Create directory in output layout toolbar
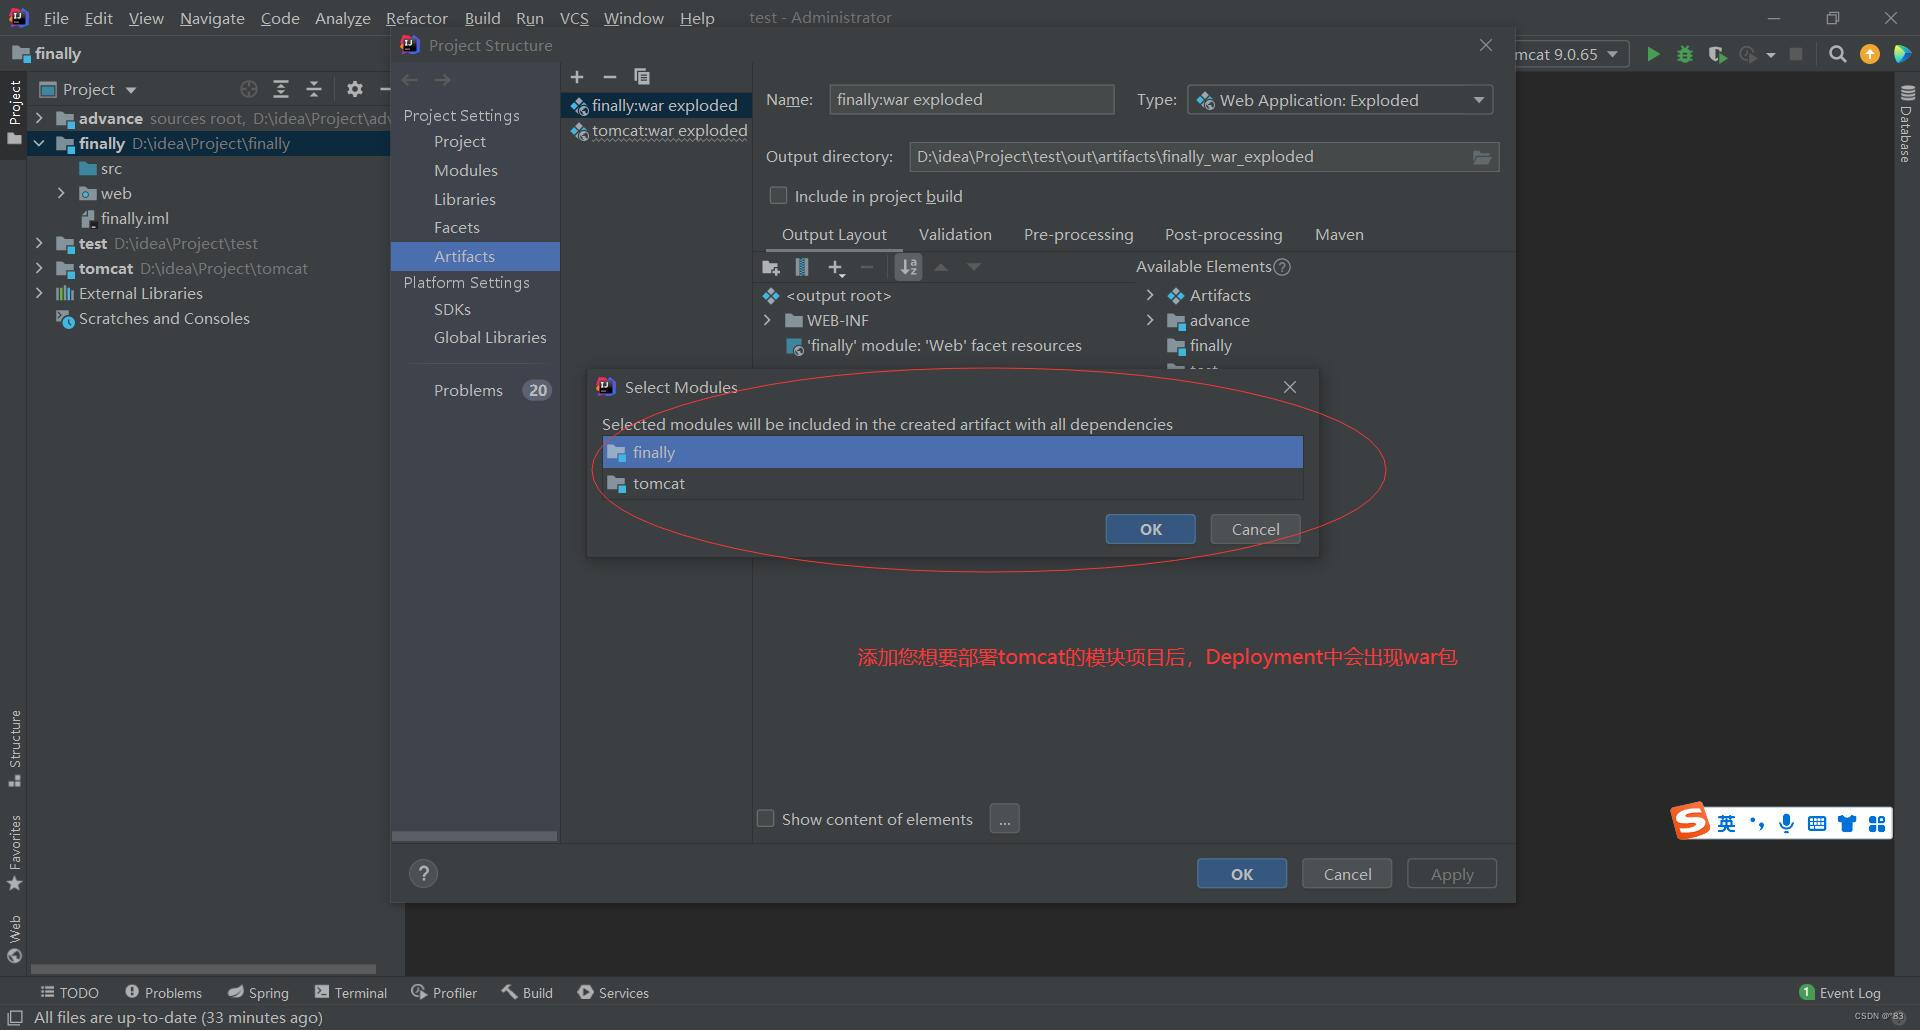 [x=770, y=267]
